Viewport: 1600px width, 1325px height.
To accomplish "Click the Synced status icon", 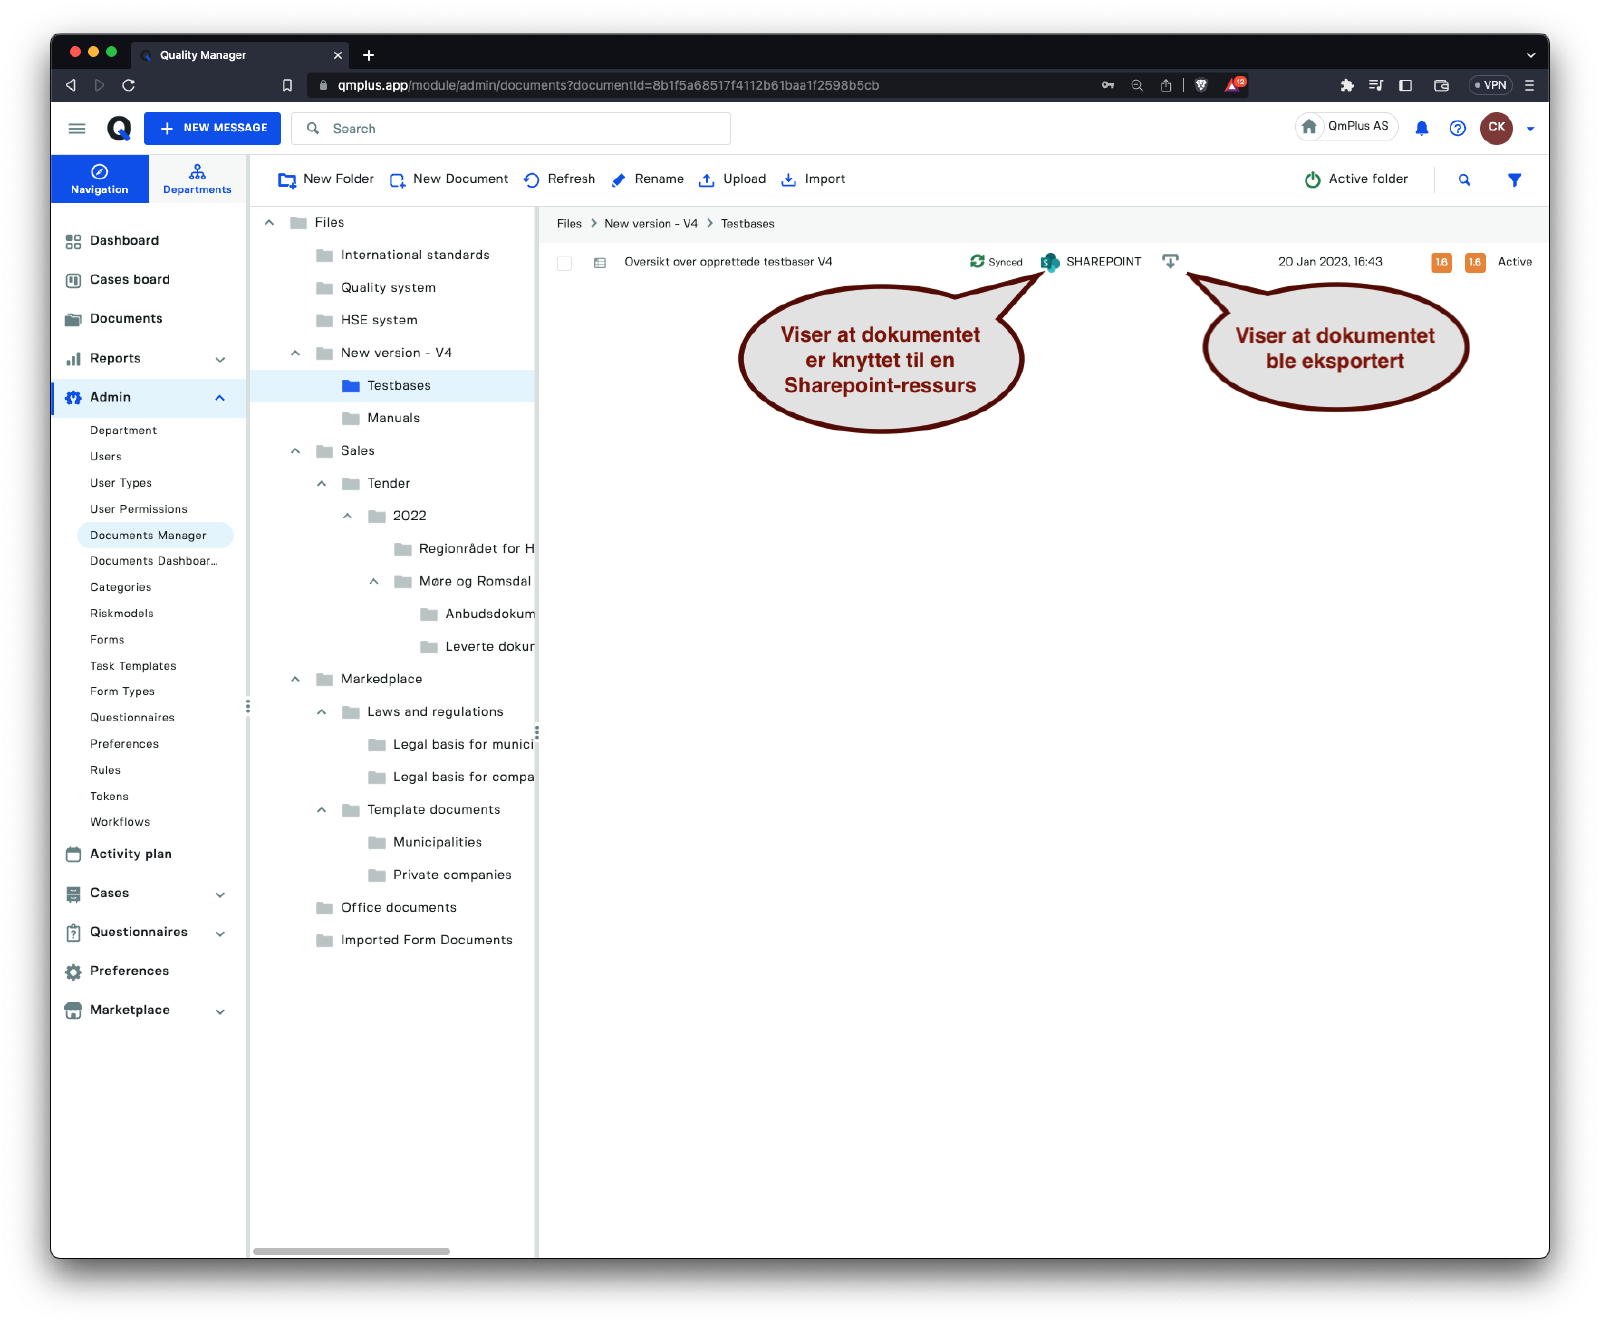I will pyautogui.click(x=977, y=261).
